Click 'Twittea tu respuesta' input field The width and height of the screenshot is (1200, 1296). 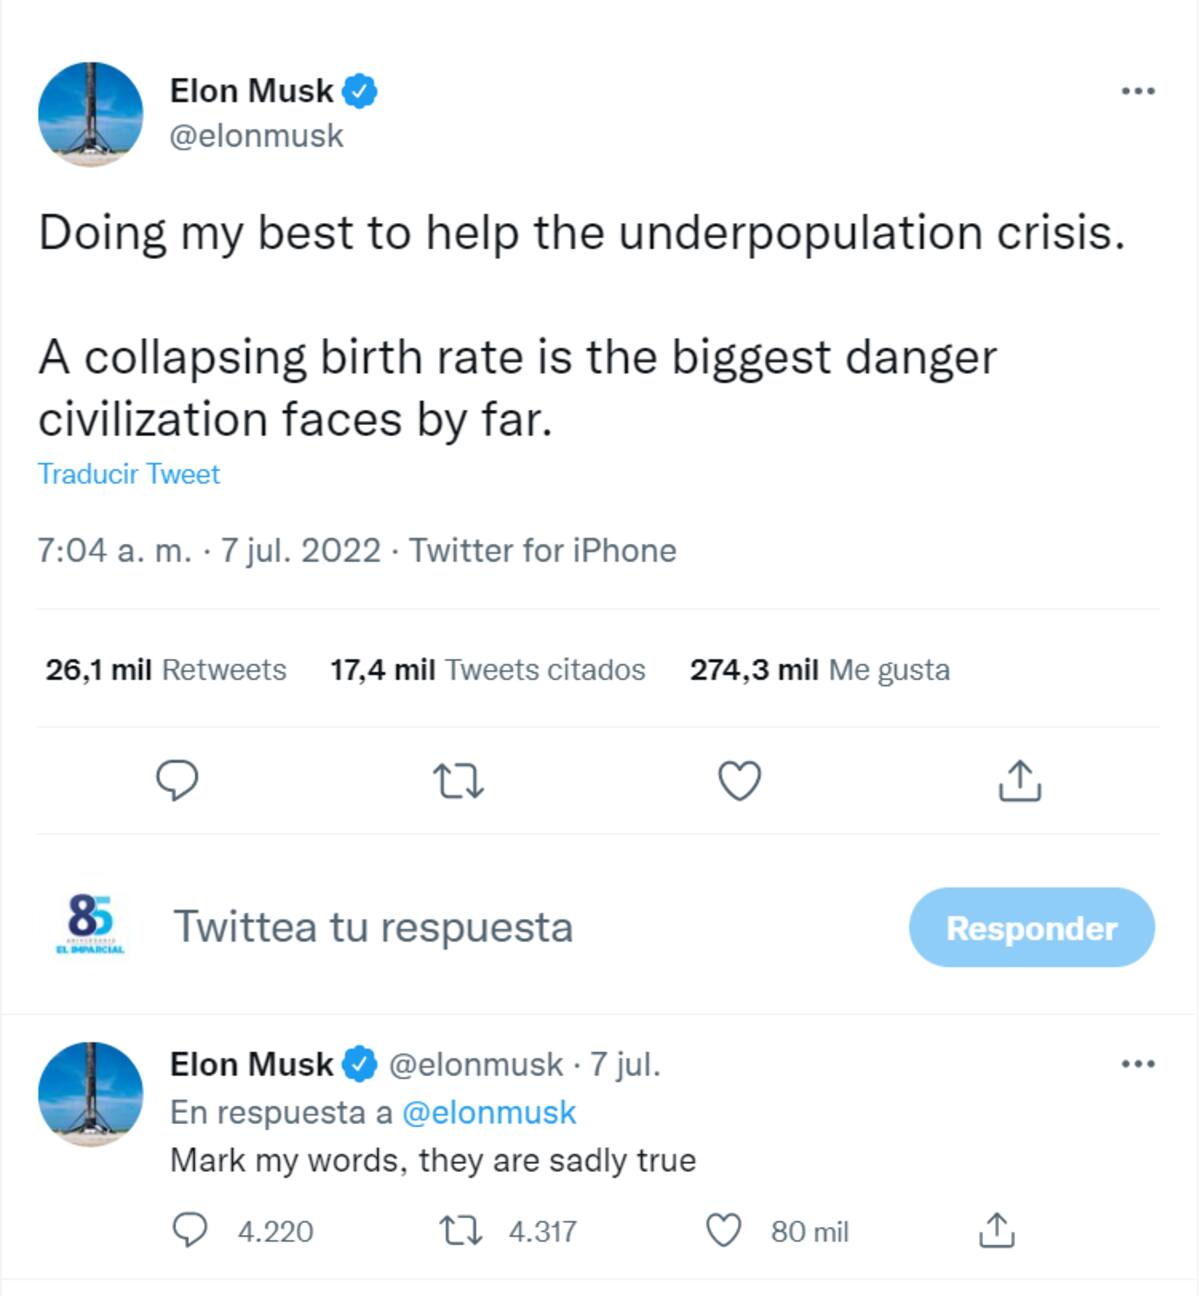coord(373,927)
